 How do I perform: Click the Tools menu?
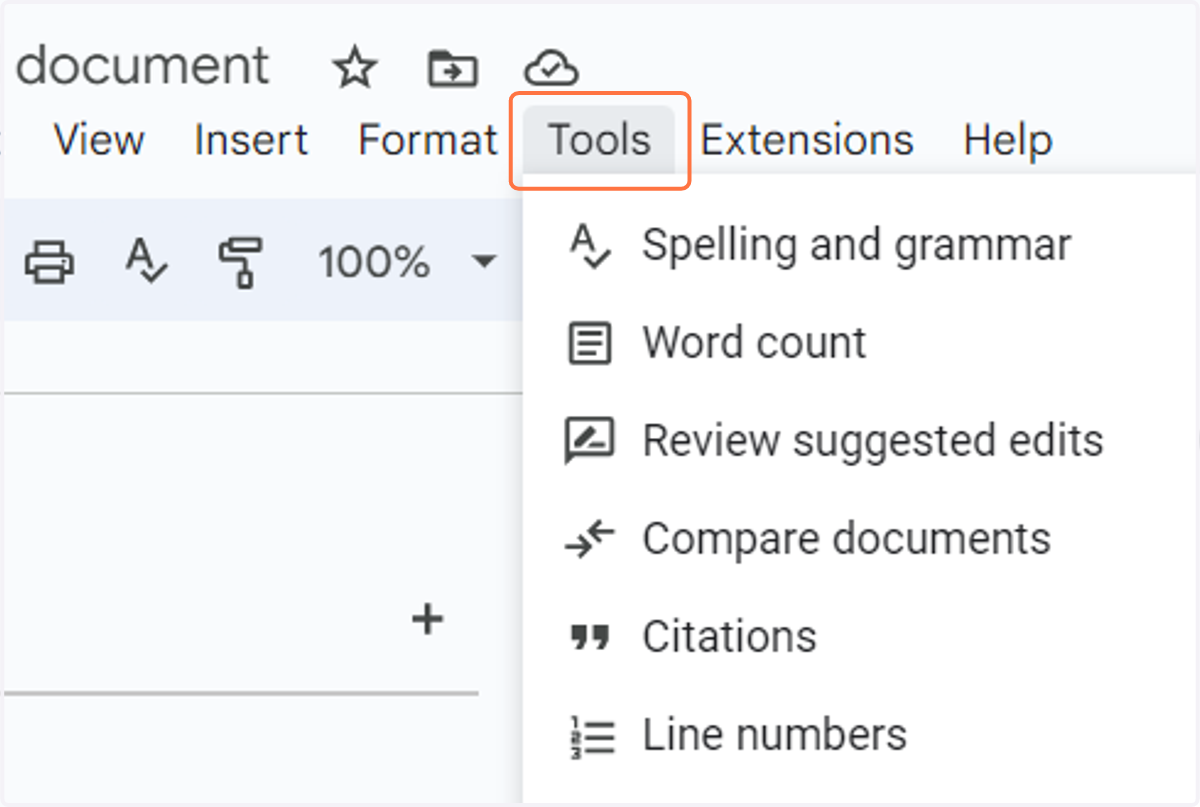(x=600, y=140)
